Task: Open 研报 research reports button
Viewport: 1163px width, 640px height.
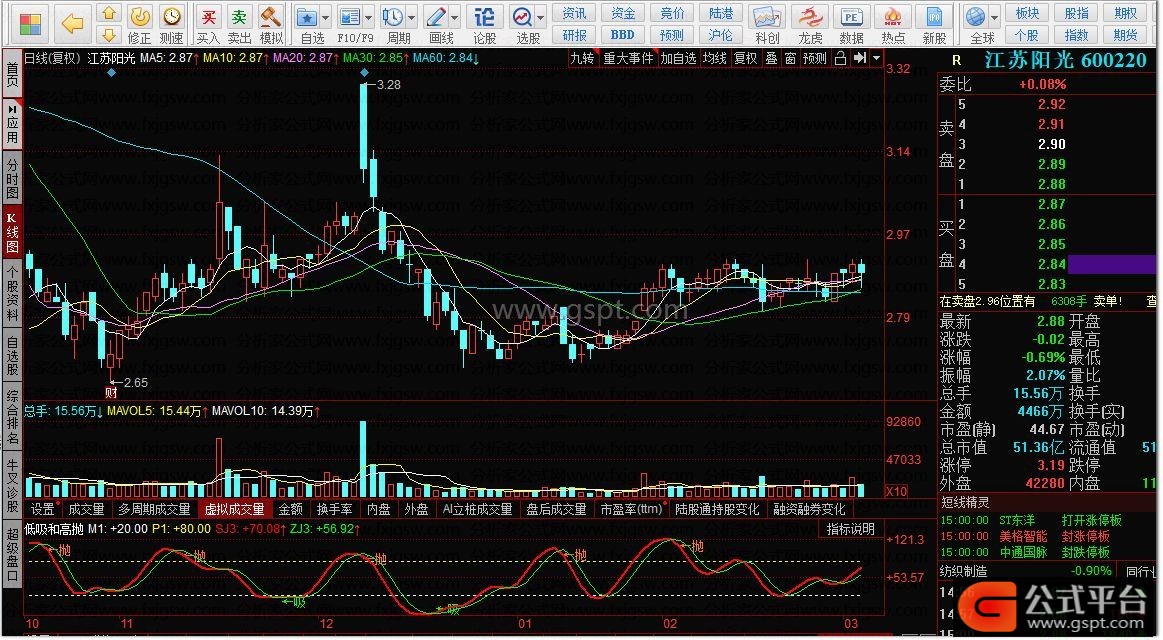Action: [x=574, y=35]
